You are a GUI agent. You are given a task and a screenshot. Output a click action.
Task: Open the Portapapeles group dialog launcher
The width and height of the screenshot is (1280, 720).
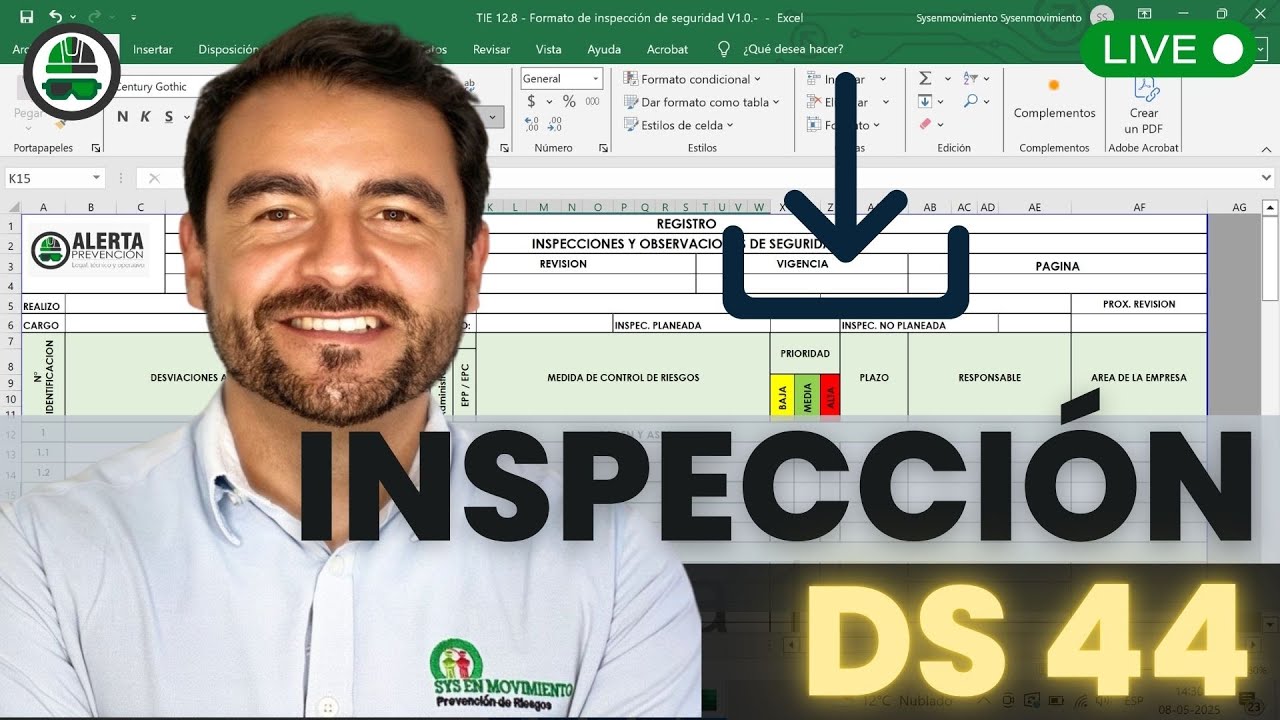coord(96,148)
